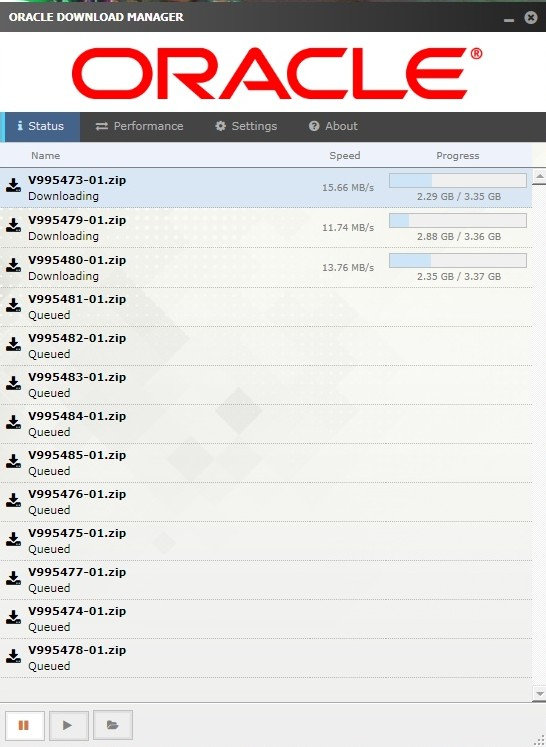Open the About tab
Screen dimensions: 546x747
point(333,126)
